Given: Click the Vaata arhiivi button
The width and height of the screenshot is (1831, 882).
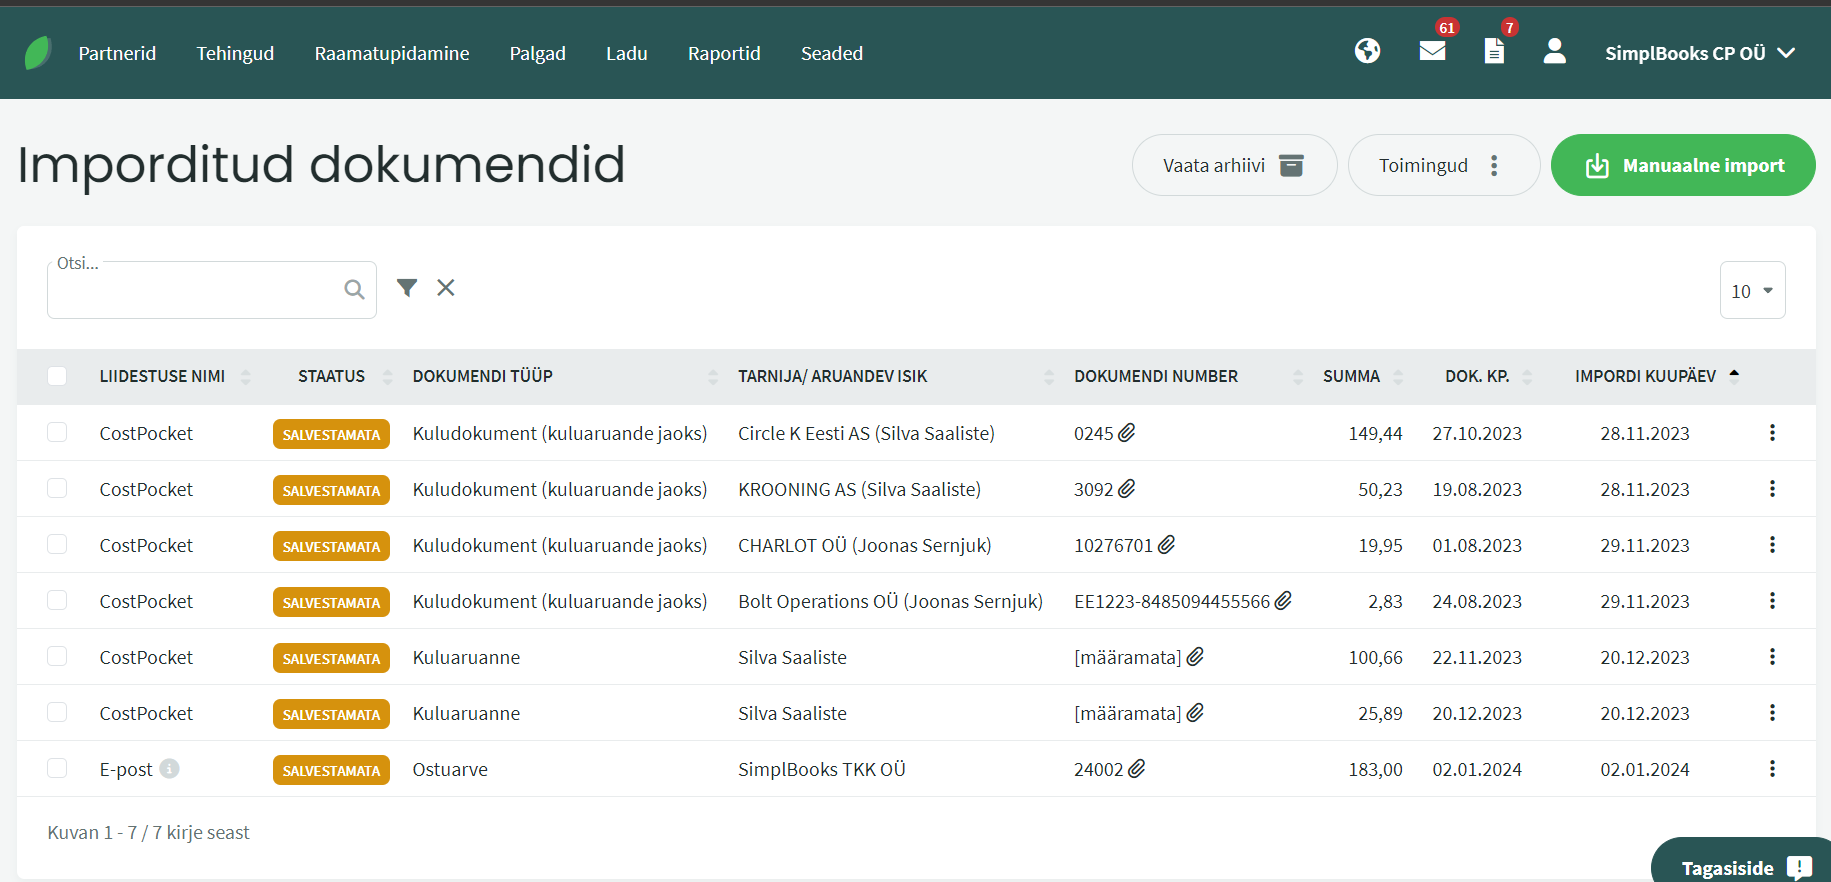Looking at the screenshot, I should (x=1234, y=165).
